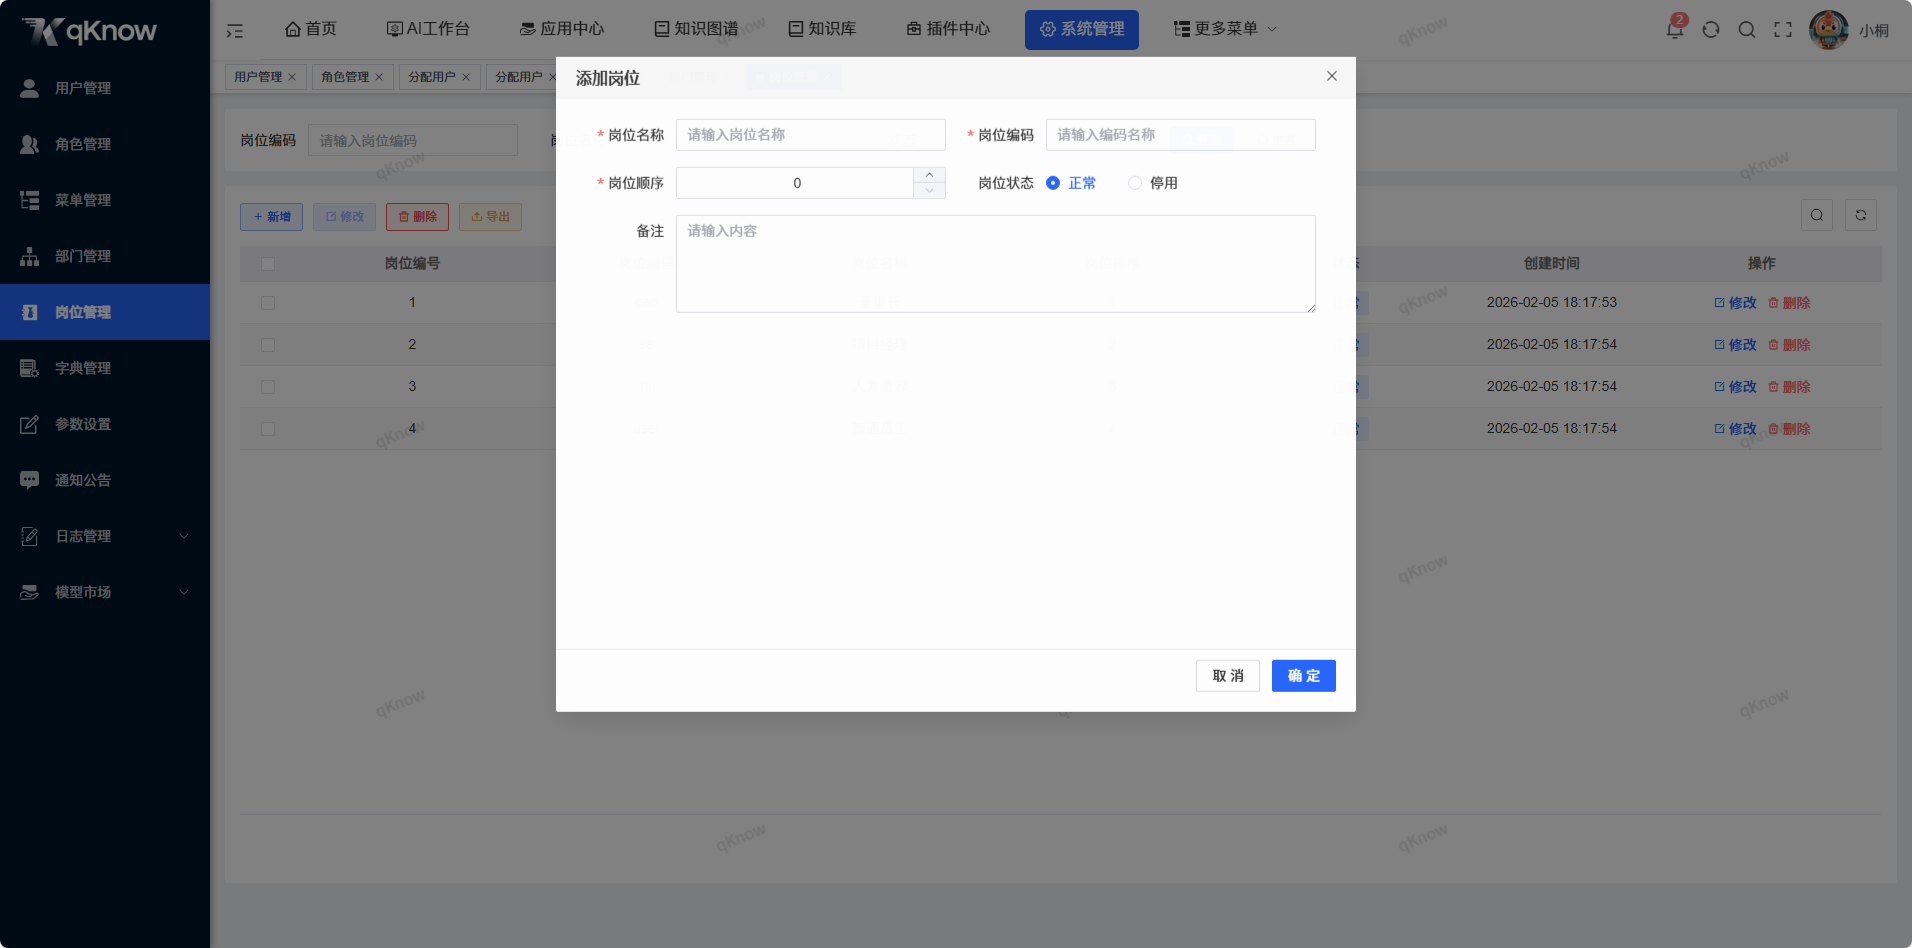Screen dimensions: 1912x948
Task: Tick the checkbox for row 4
Action: click(x=268, y=429)
